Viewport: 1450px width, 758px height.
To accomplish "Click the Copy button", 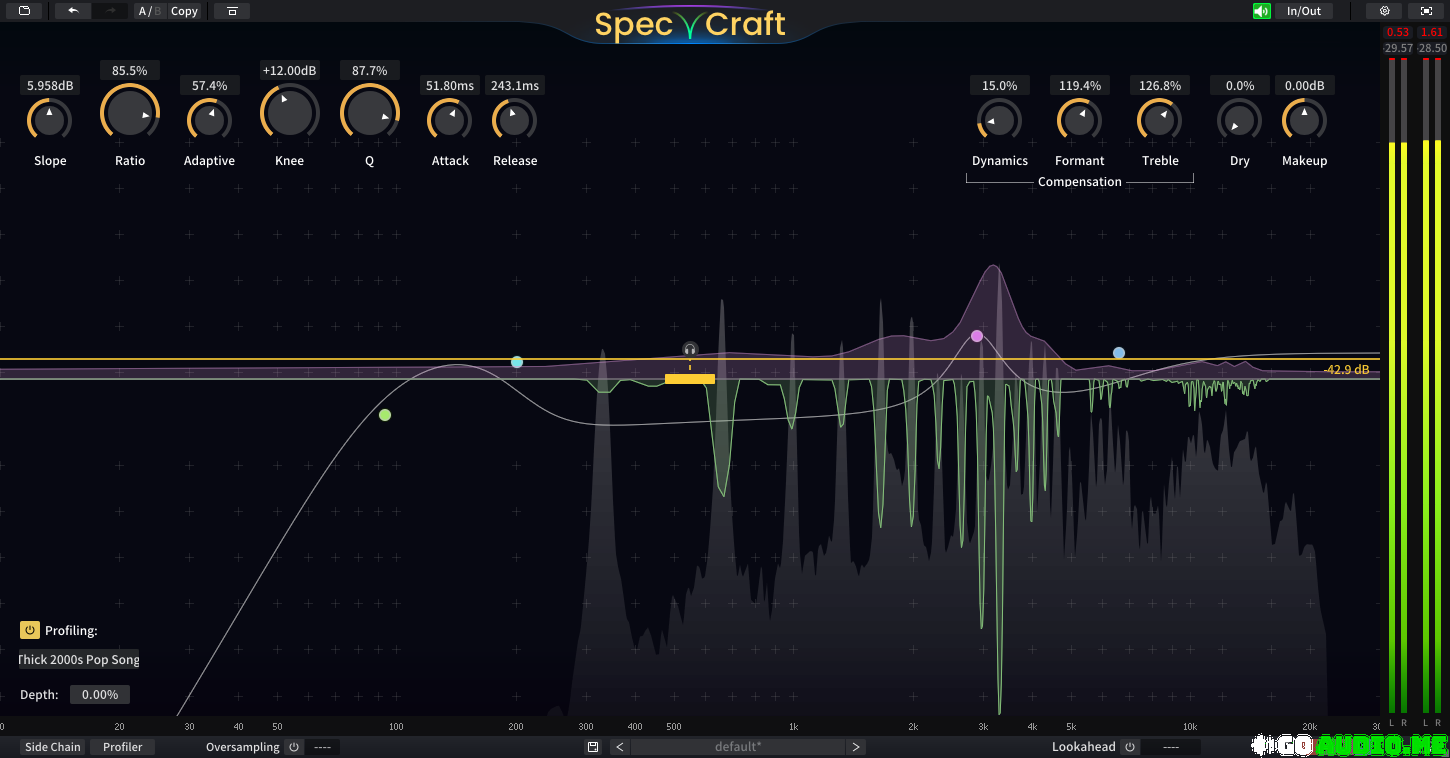I will (x=184, y=11).
